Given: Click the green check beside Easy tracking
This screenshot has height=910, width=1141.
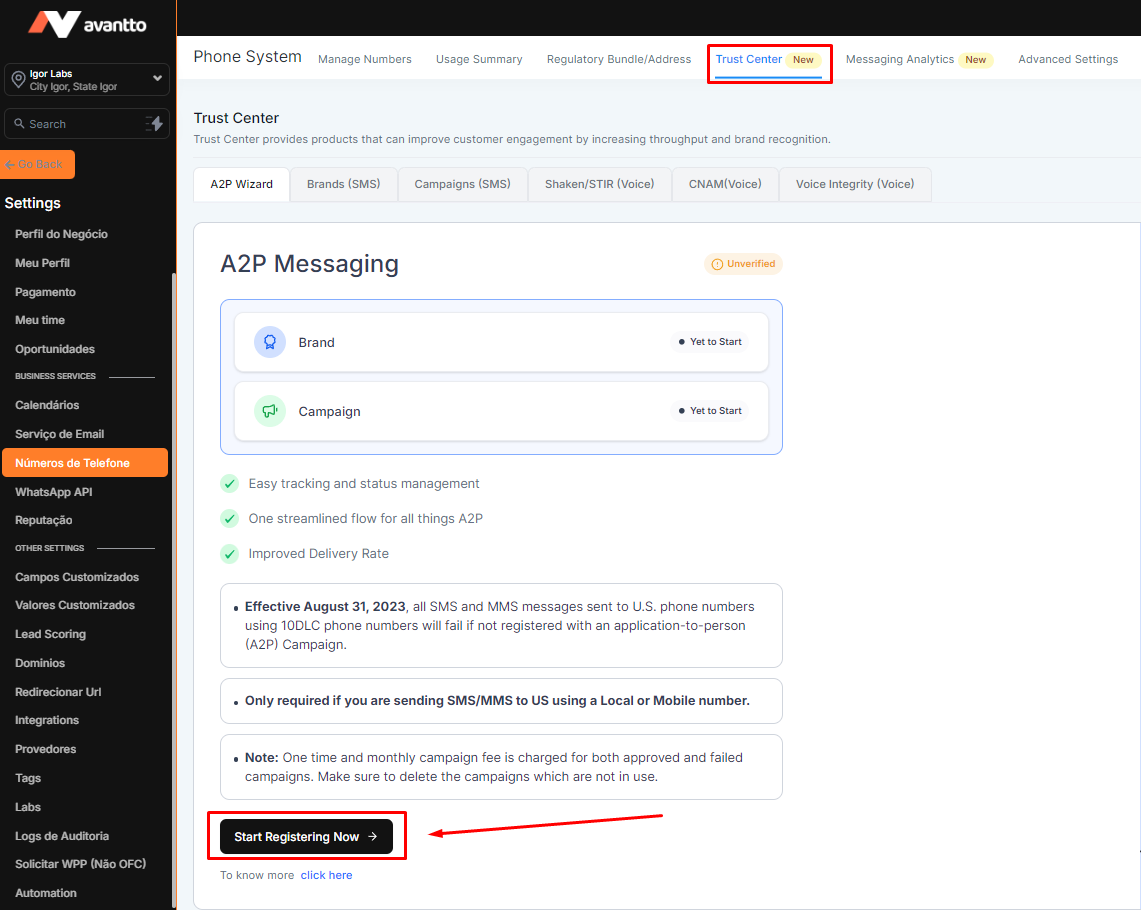Looking at the screenshot, I should coord(230,484).
